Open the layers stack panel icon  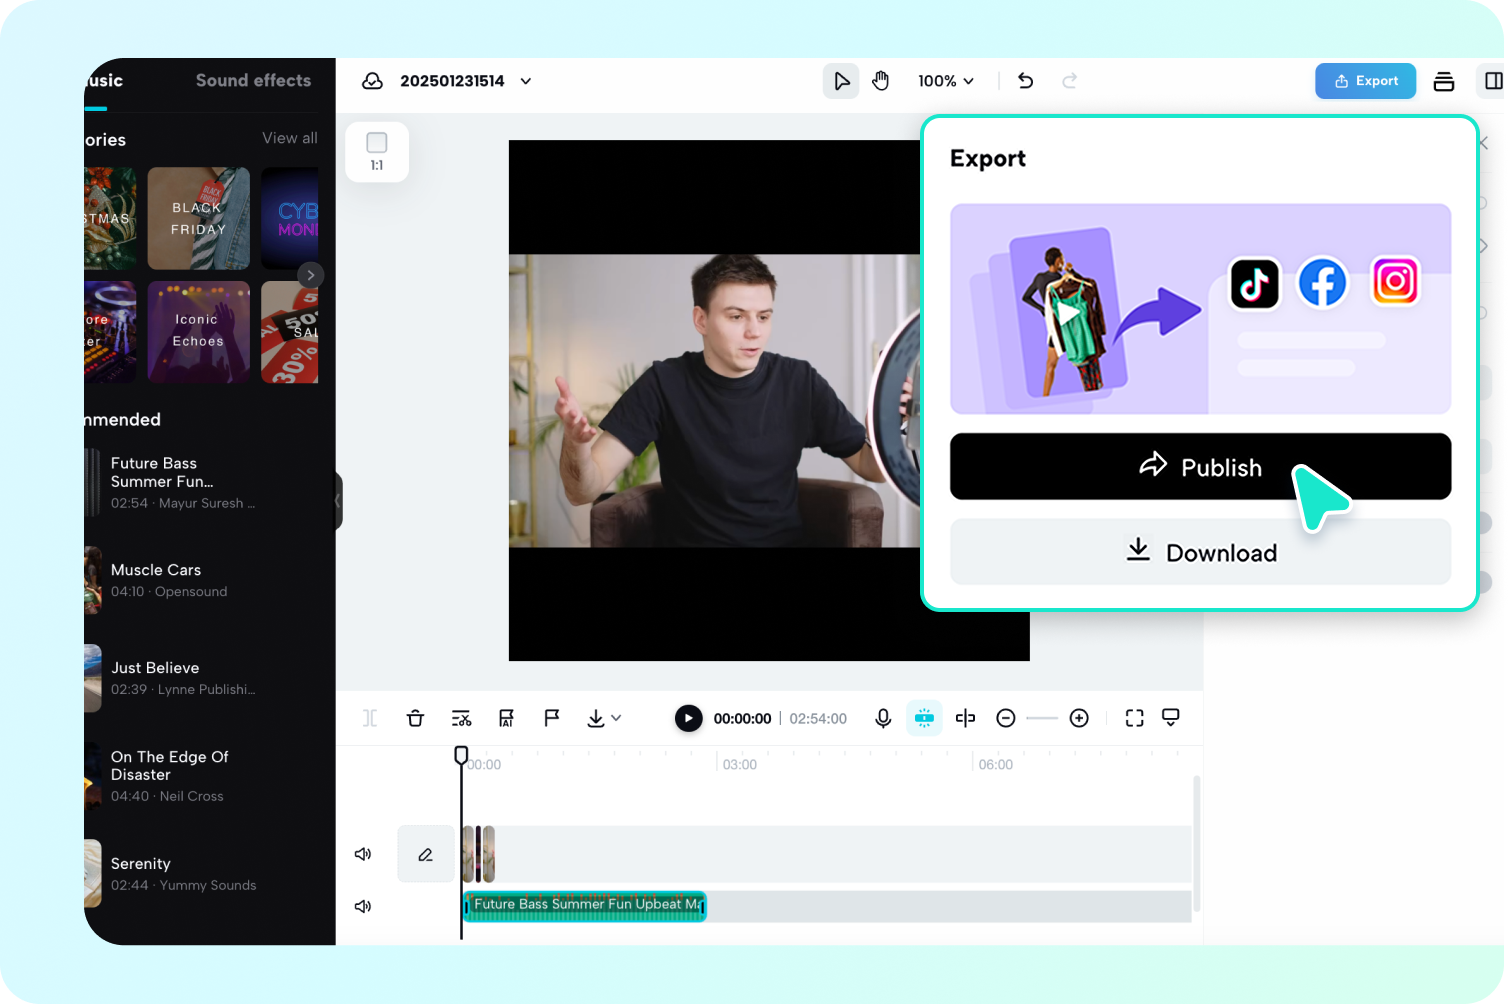(x=1443, y=81)
